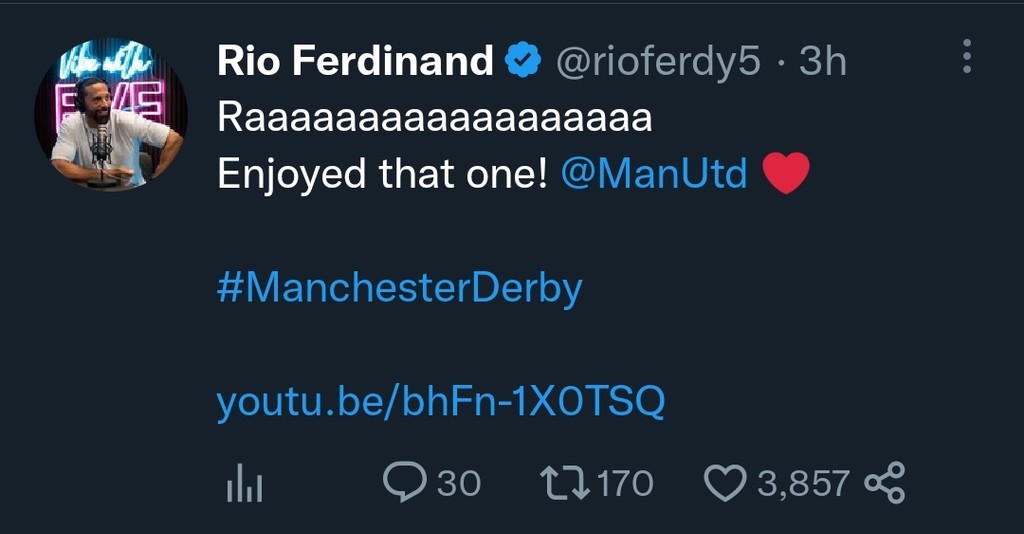The image size is (1024, 534).
Task: Open the #ManchesterDerby hashtag
Action: click(399, 288)
